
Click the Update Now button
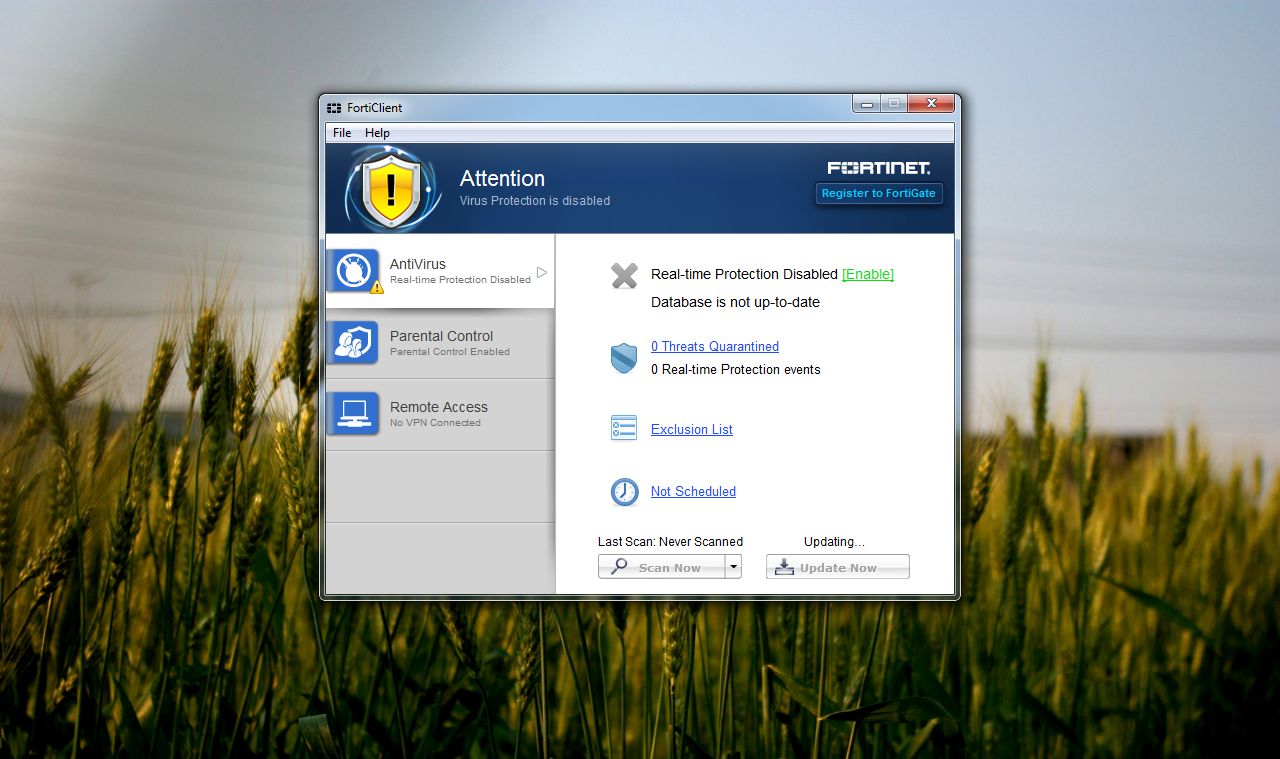coord(837,566)
